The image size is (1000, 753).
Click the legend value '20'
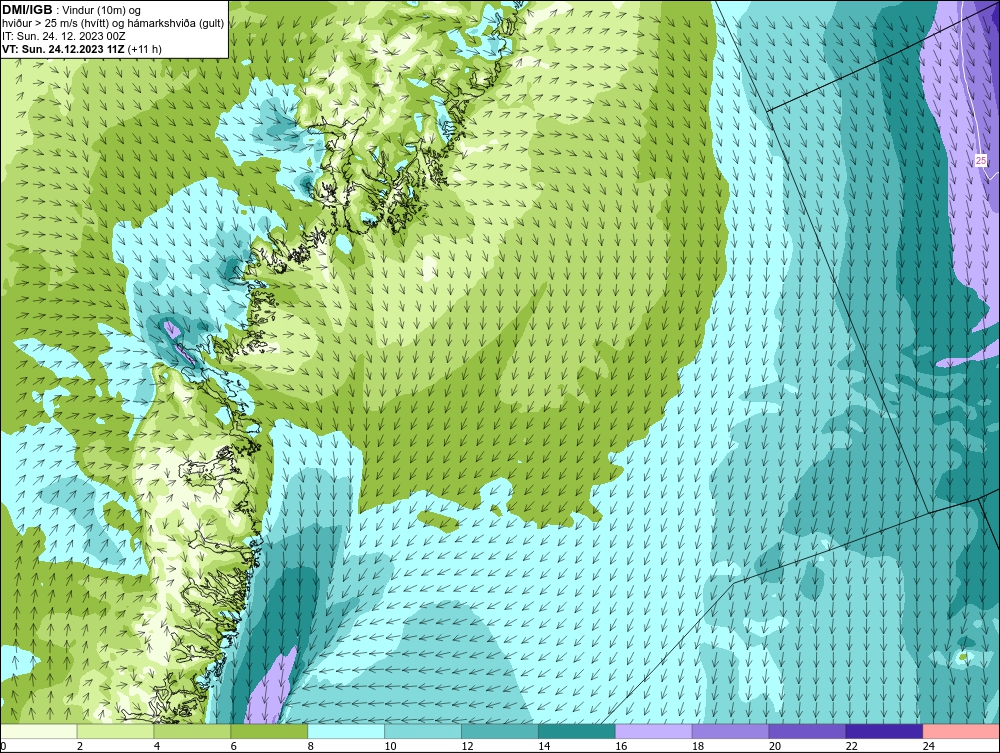[775, 746]
